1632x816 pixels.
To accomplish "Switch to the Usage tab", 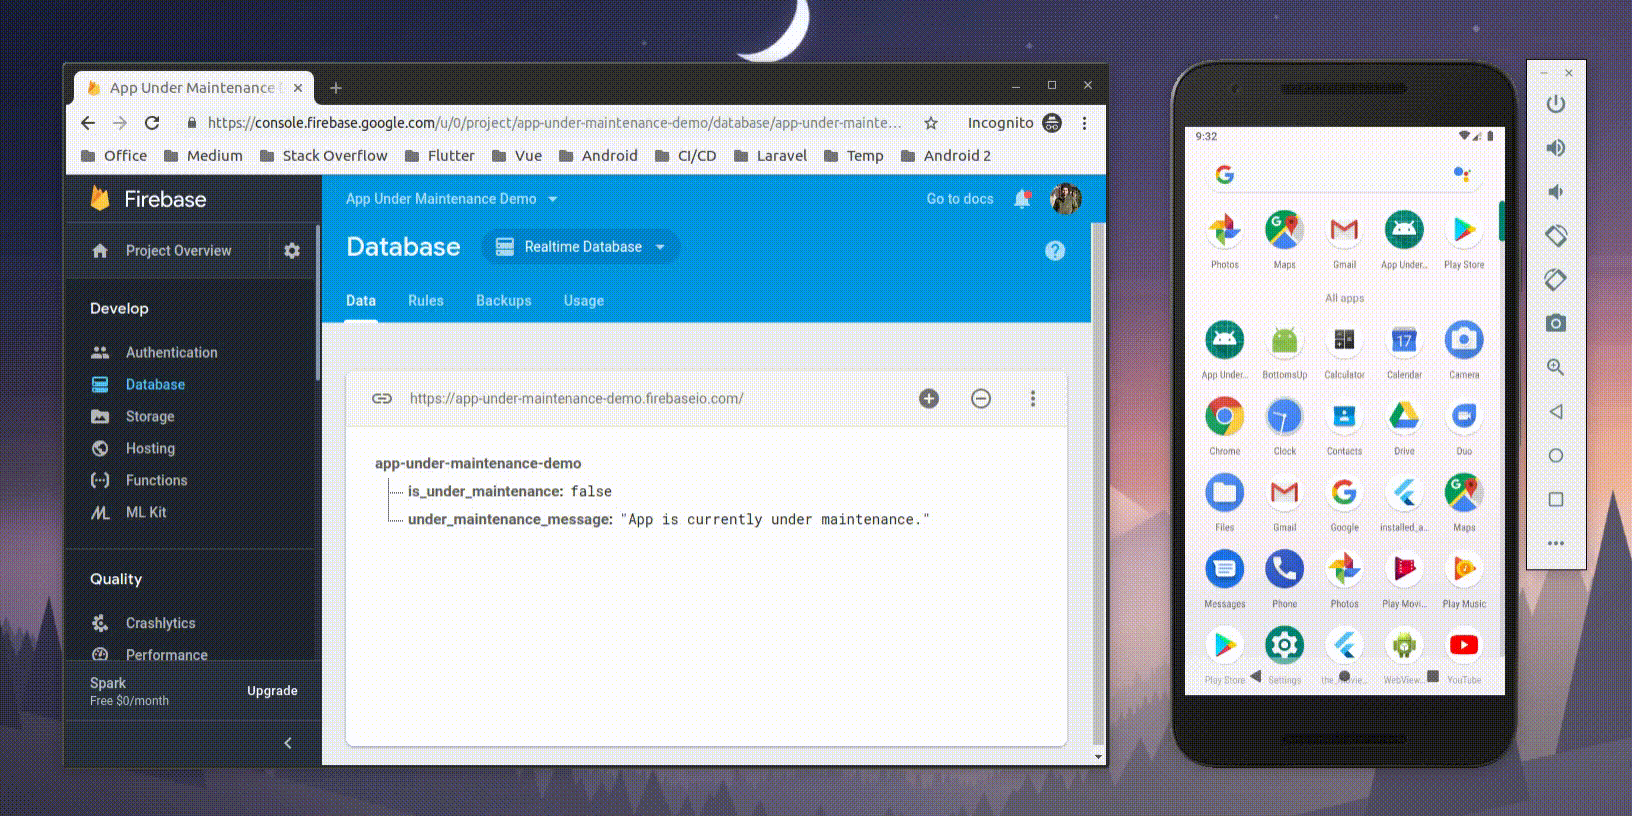I will tap(584, 301).
